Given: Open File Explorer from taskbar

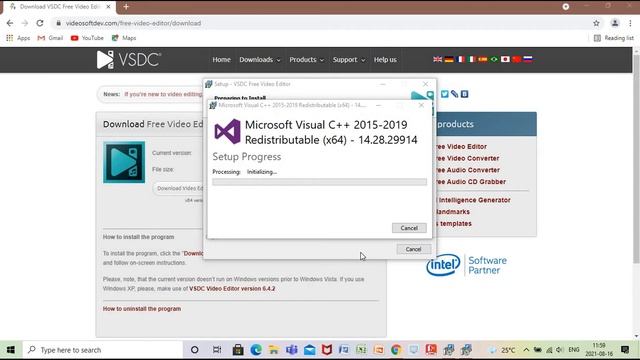Looking at the screenshot, I should point(274,350).
